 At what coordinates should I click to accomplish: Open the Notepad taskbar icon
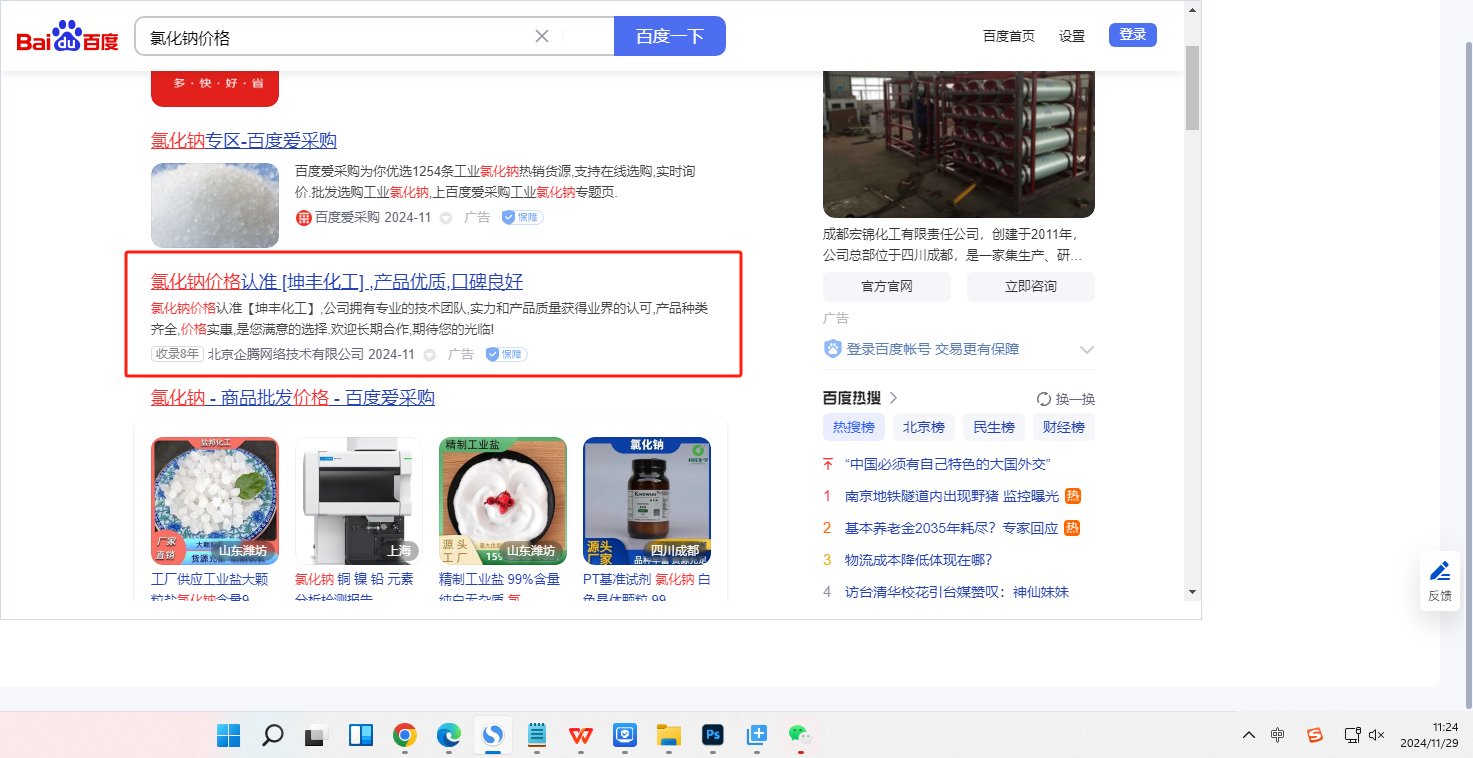click(x=537, y=735)
